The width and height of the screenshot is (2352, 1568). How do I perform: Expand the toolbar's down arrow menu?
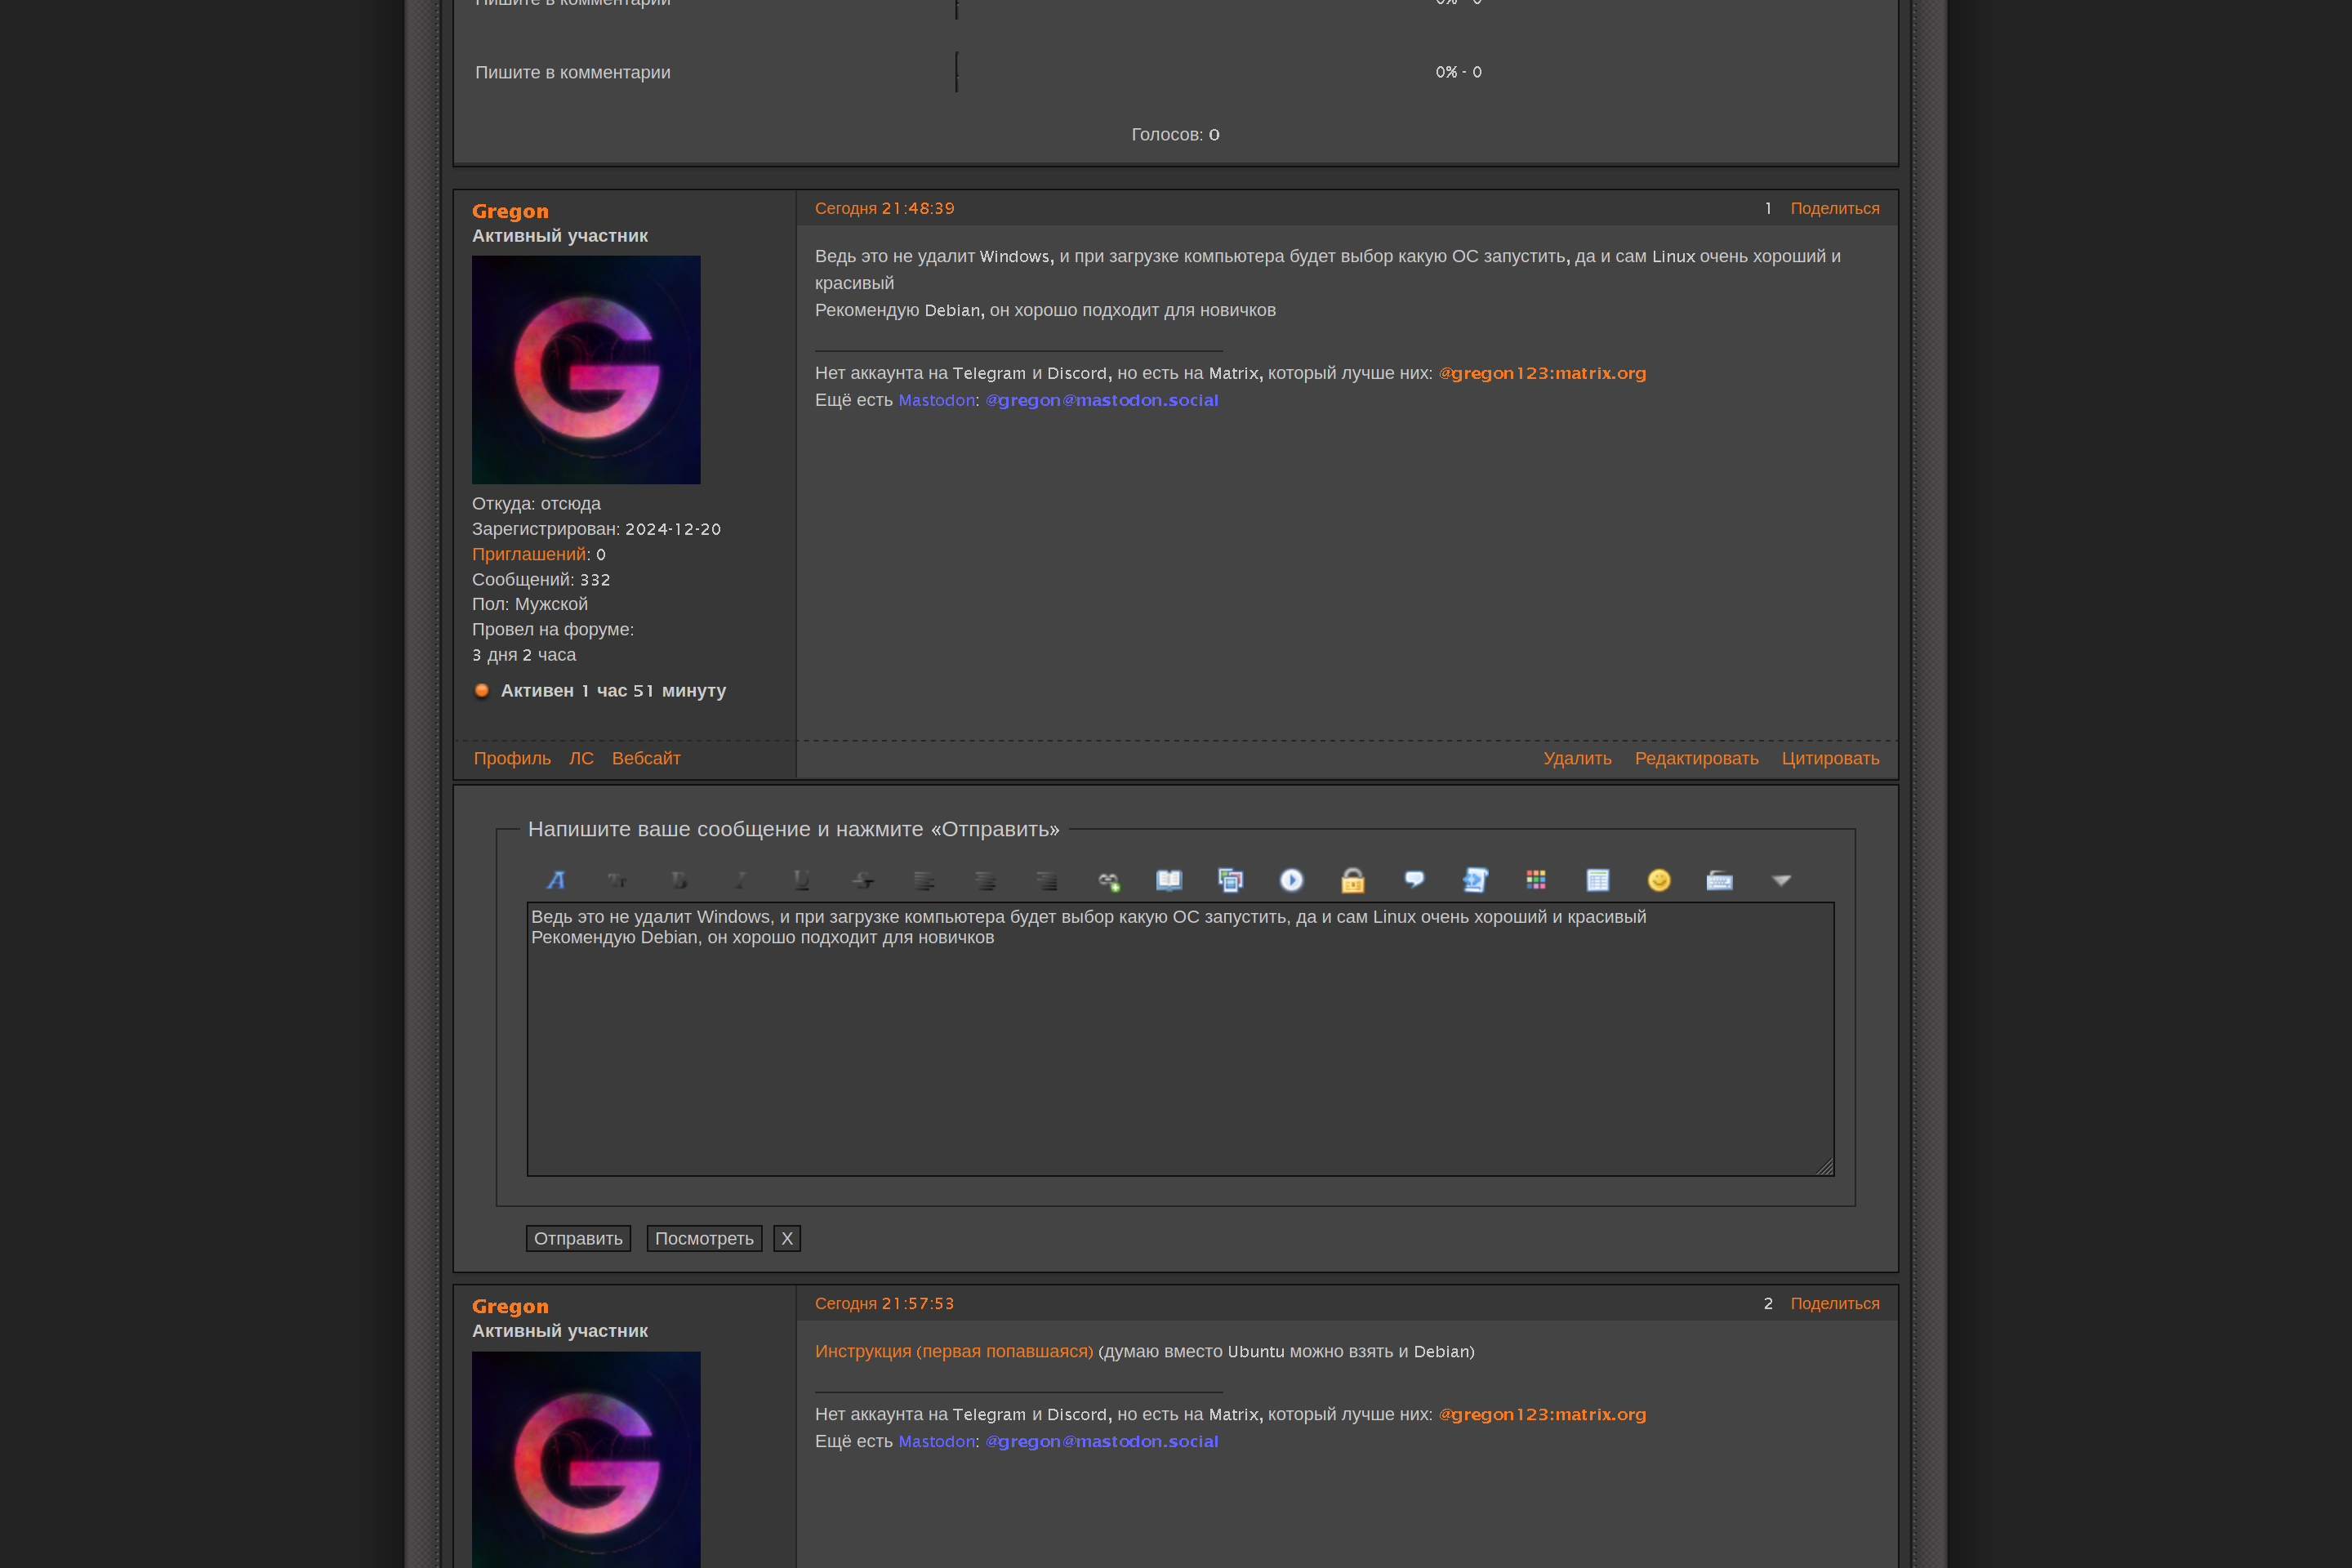click(x=1781, y=880)
